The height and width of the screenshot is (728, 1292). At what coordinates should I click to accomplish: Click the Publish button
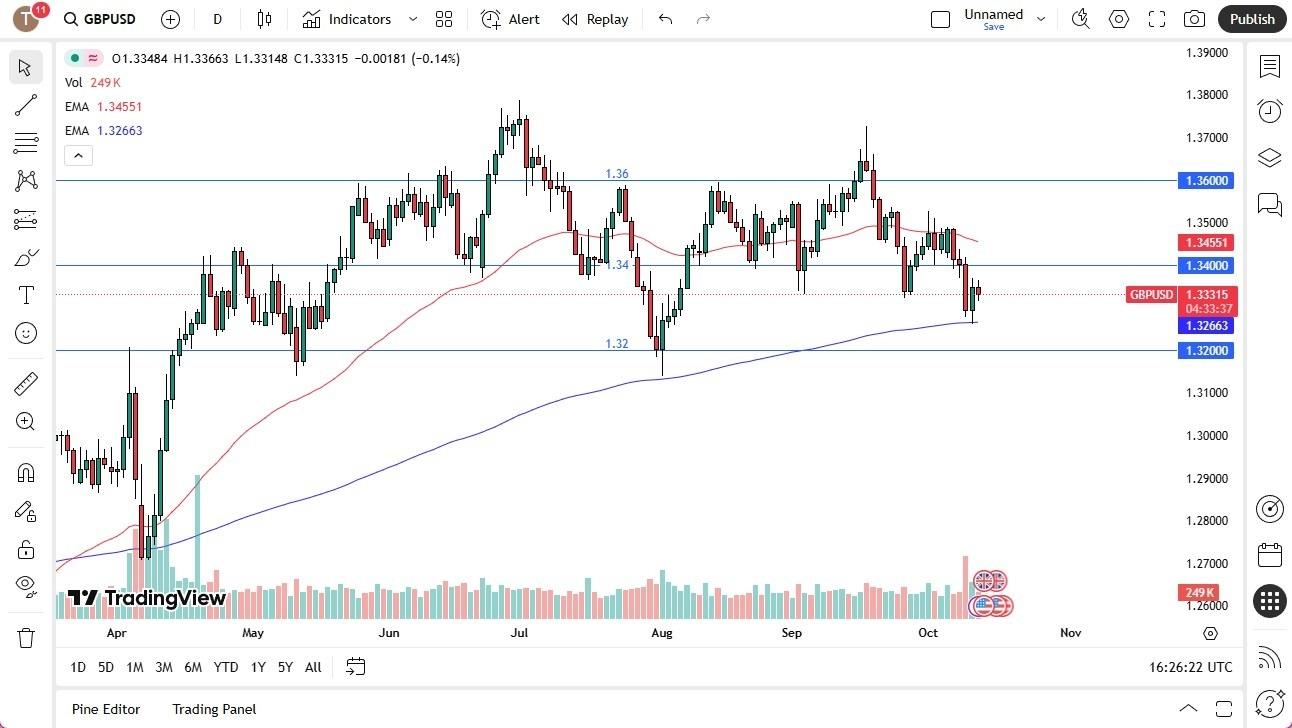pos(1252,19)
